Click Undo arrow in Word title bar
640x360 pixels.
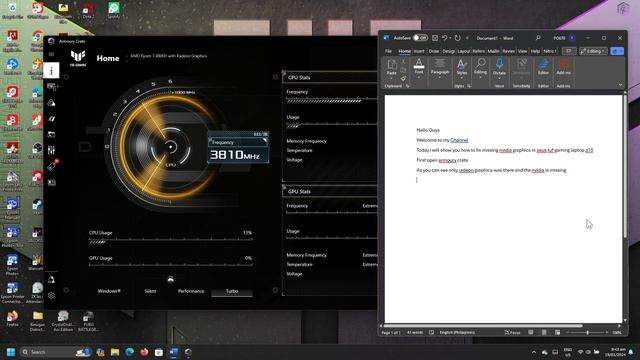444,38
